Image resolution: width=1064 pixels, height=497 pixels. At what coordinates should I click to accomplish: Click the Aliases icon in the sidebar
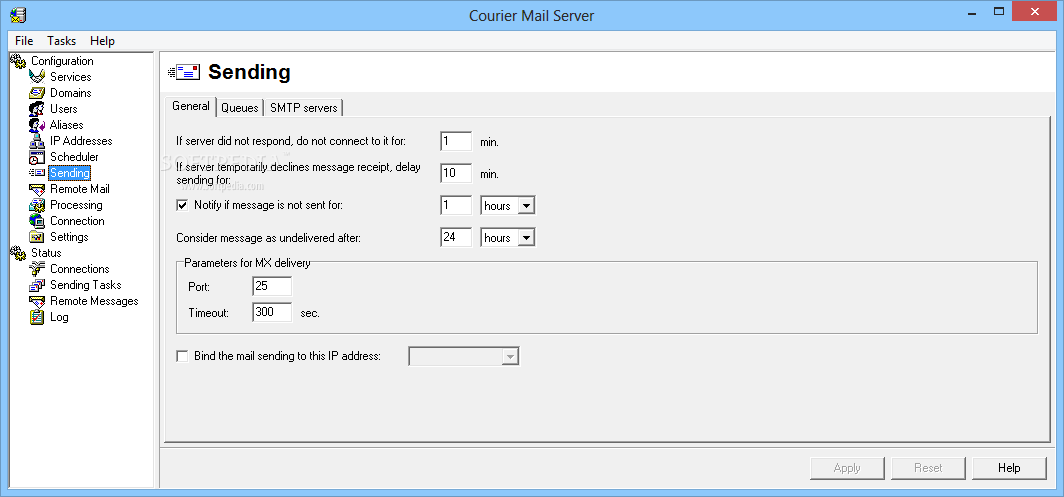pyautogui.click(x=37, y=125)
